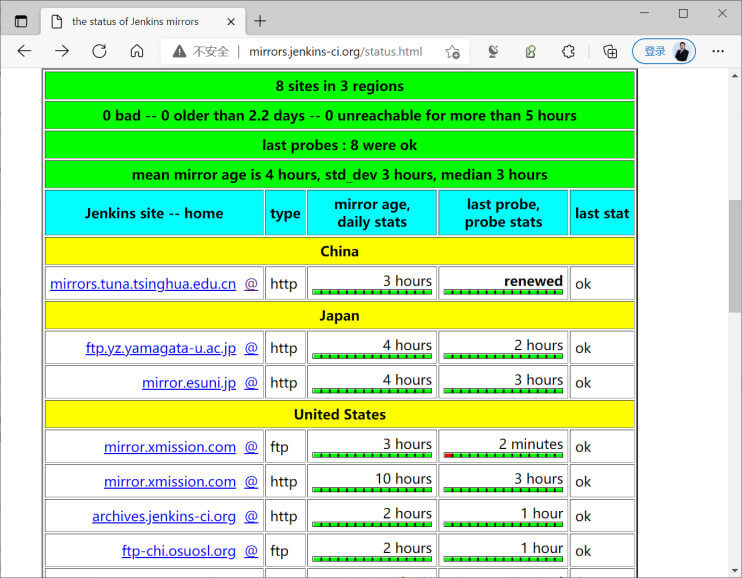This screenshot has height=578, width=742.
Task: Open mirrors.tuna.tsinghua.edu.cn link
Action: pyautogui.click(x=143, y=284)
